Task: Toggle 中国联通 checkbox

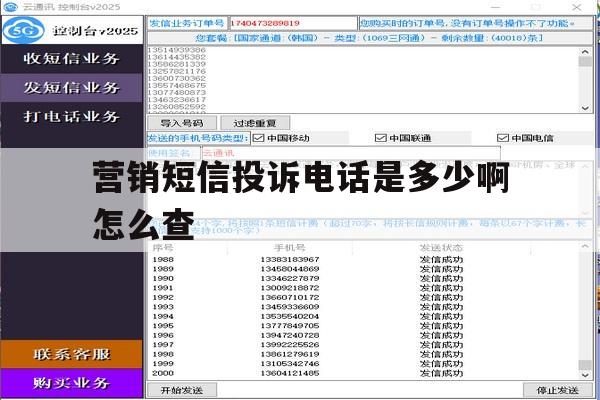Action: pyautogui.click(x=380, y=138)
